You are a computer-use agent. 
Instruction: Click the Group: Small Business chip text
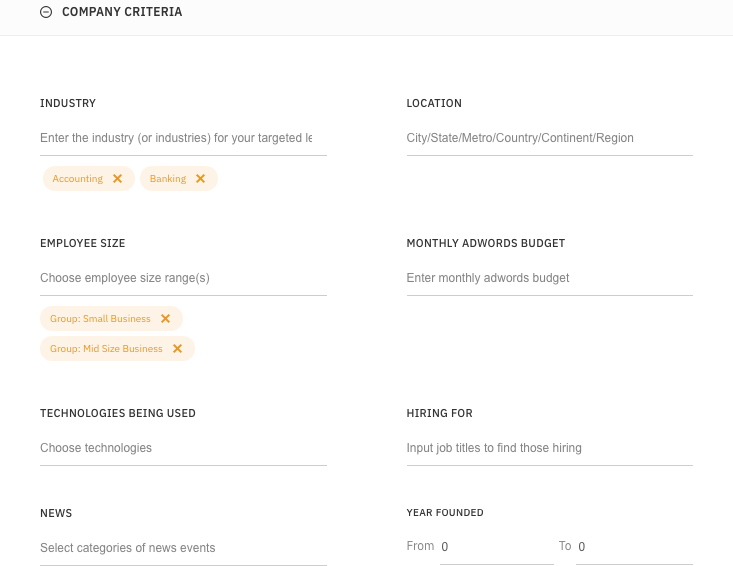click(100, 319)
